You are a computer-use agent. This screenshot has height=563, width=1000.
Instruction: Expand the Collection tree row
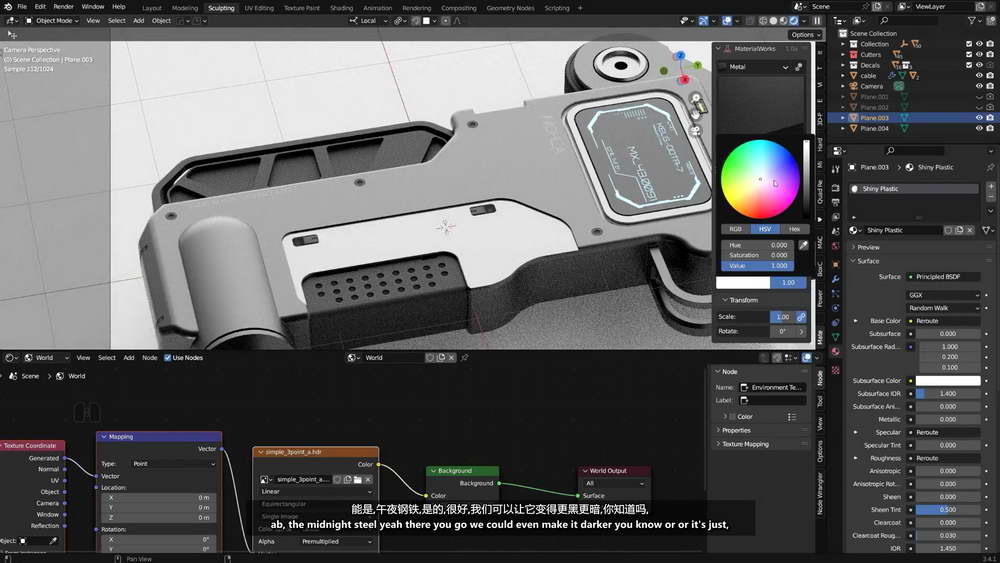[x=843, y=44]
